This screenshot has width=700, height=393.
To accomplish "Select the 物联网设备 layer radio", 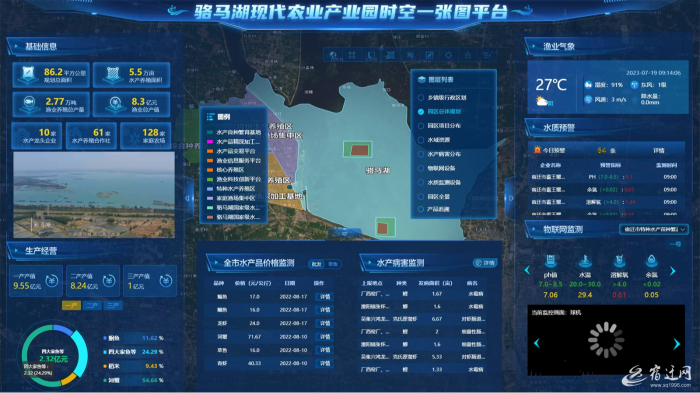I will (x=421, y=168).
